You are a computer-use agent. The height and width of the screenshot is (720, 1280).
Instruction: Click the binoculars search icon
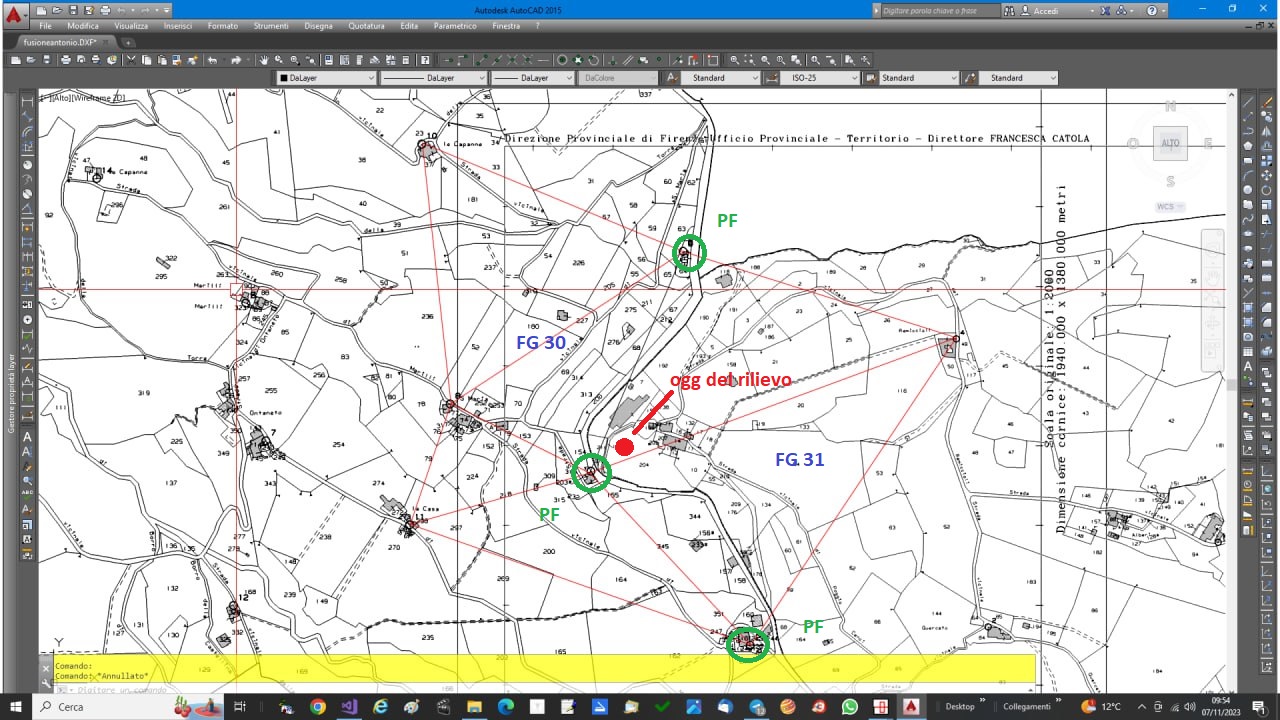click(1010, 10)
